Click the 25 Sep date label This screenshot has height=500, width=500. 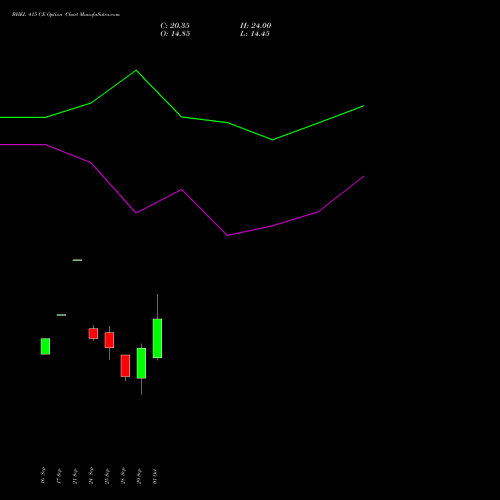(107, 476)
